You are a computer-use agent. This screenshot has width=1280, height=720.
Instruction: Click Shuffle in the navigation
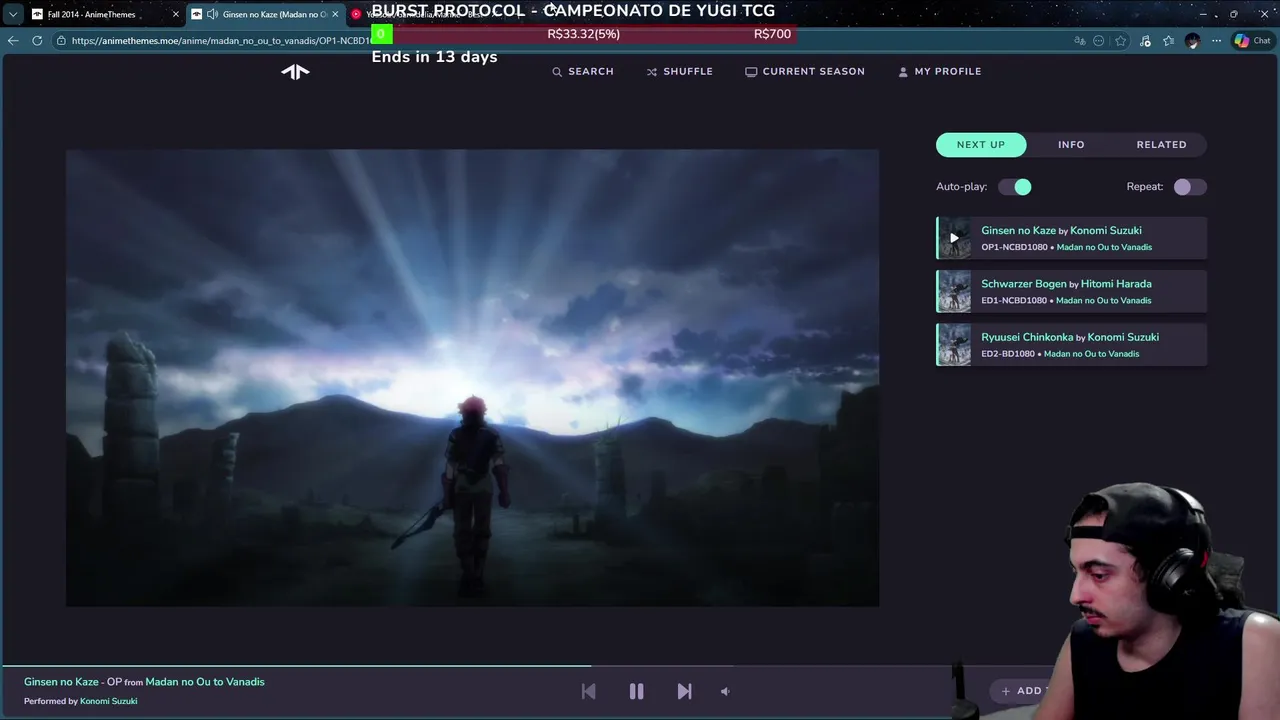click(x=680, y=71)
